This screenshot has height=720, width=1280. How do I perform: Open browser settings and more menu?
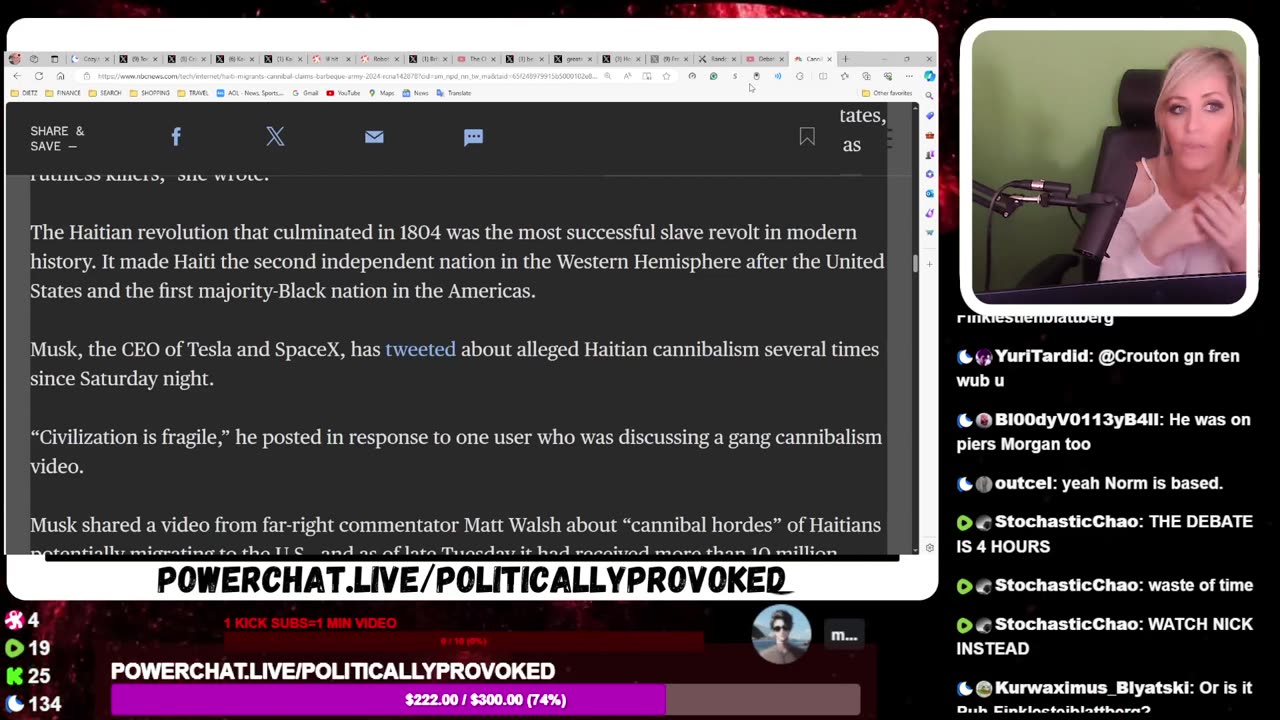coord(909,76)
